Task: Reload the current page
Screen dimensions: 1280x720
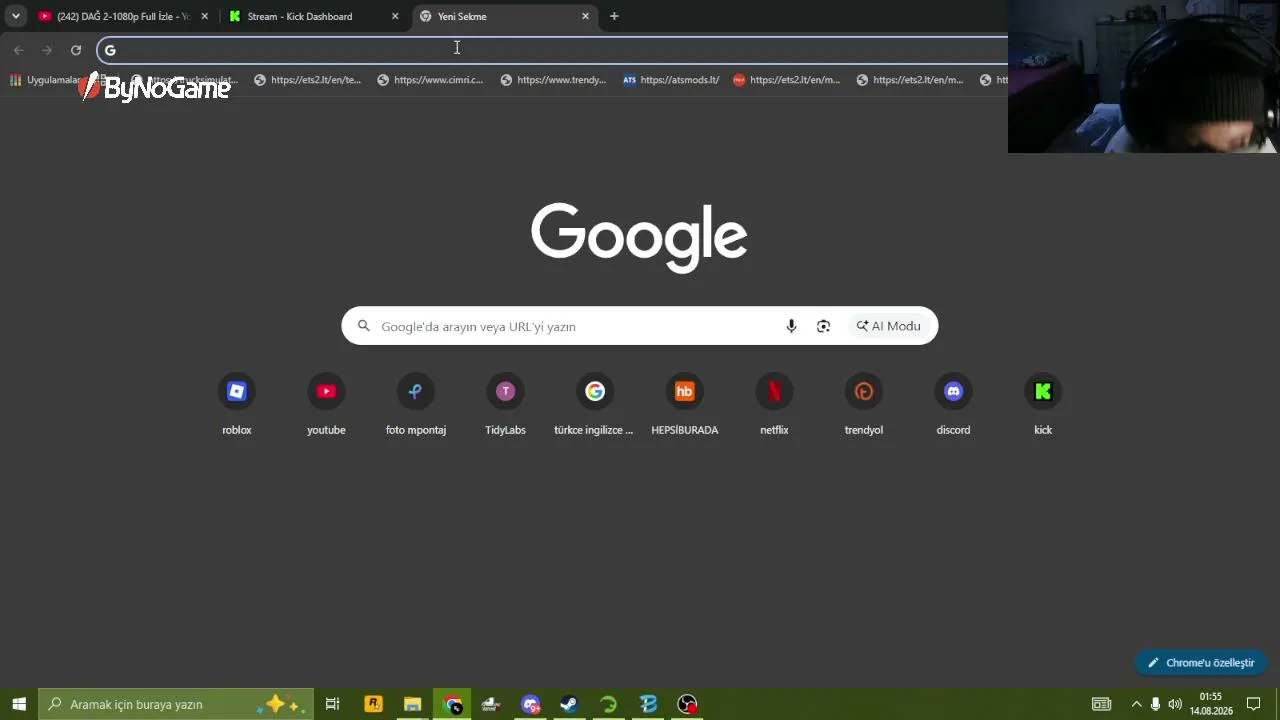Action: [76, 50]
